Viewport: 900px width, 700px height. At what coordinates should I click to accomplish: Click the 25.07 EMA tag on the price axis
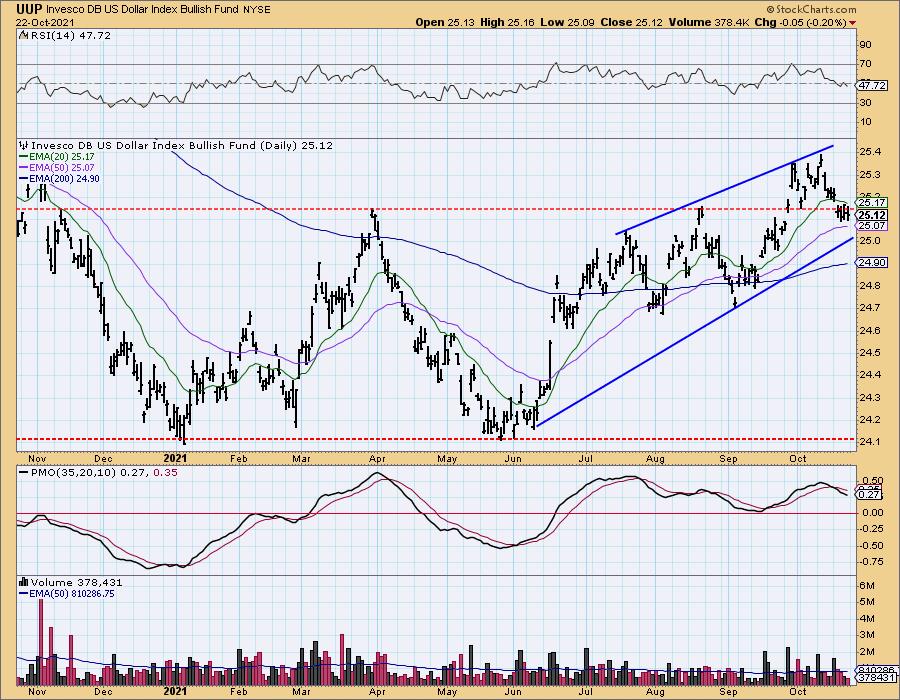click(872, 226)
